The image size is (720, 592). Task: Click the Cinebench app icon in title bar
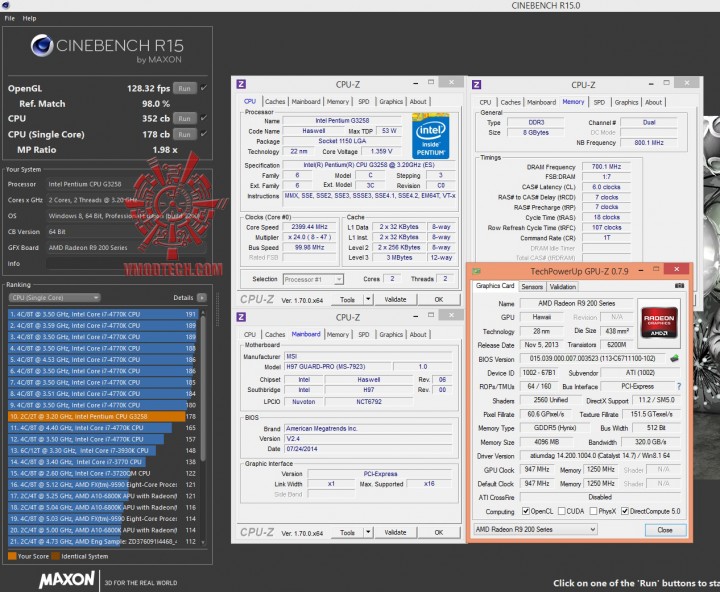(x=6, y=5)
